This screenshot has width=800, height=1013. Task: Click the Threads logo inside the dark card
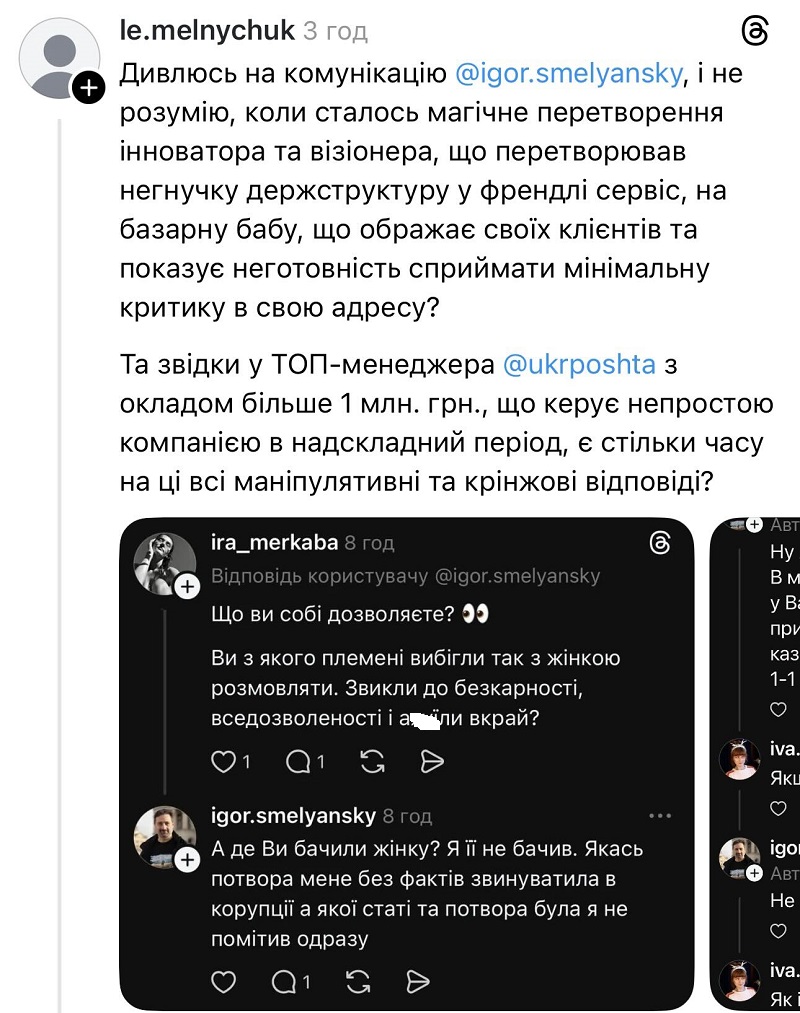click(660, 543)
